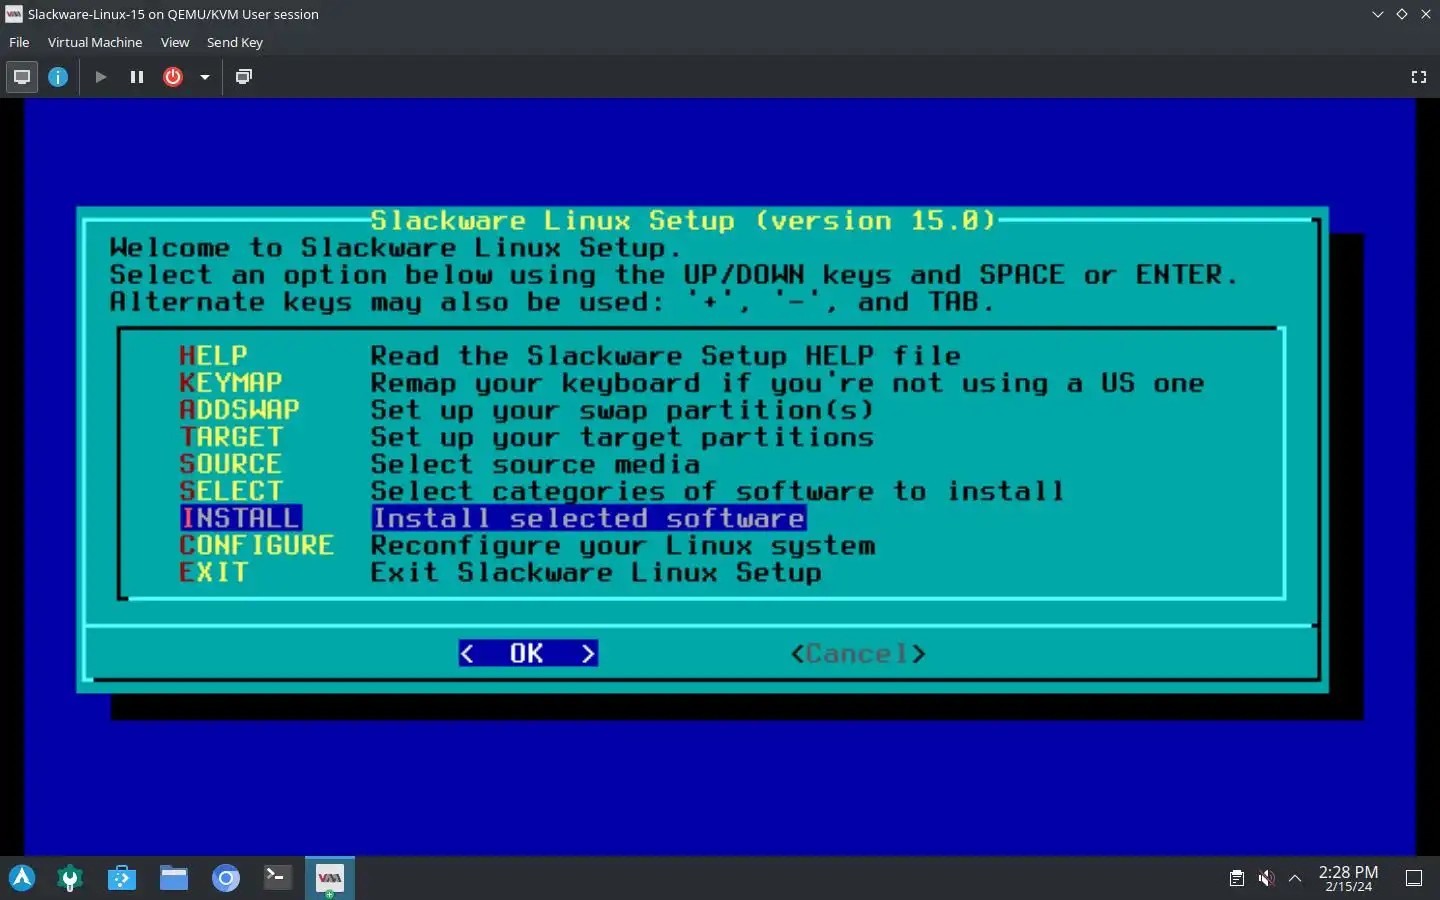Click the virt-manager window title icon
This screenshot has width=1440, height=900.
pyautogui.click(x=13, y=14)
